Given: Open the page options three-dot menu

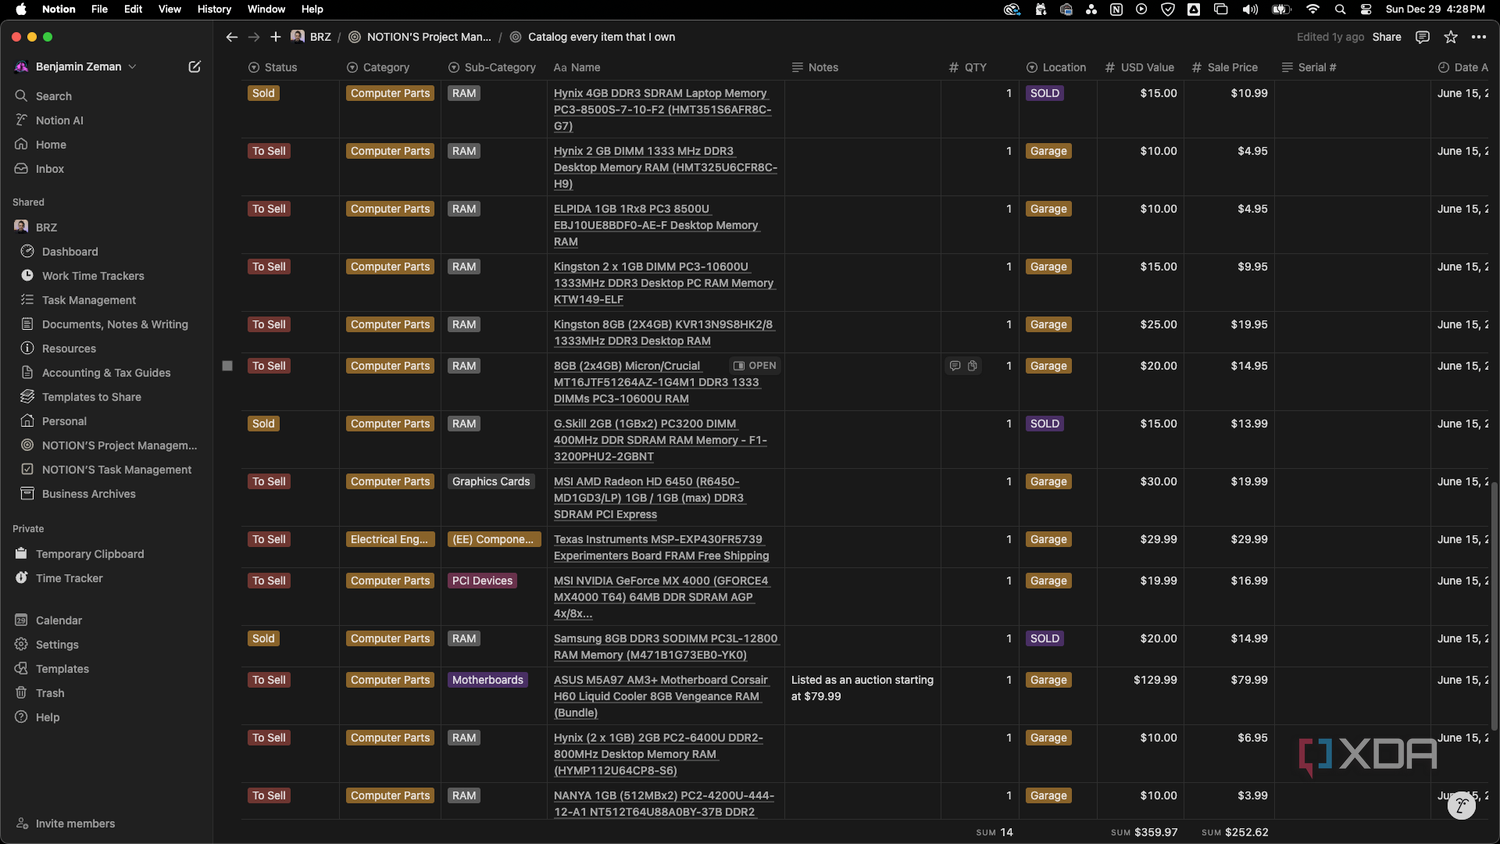Looking at the screenshot, I should tap(1479, 37).
